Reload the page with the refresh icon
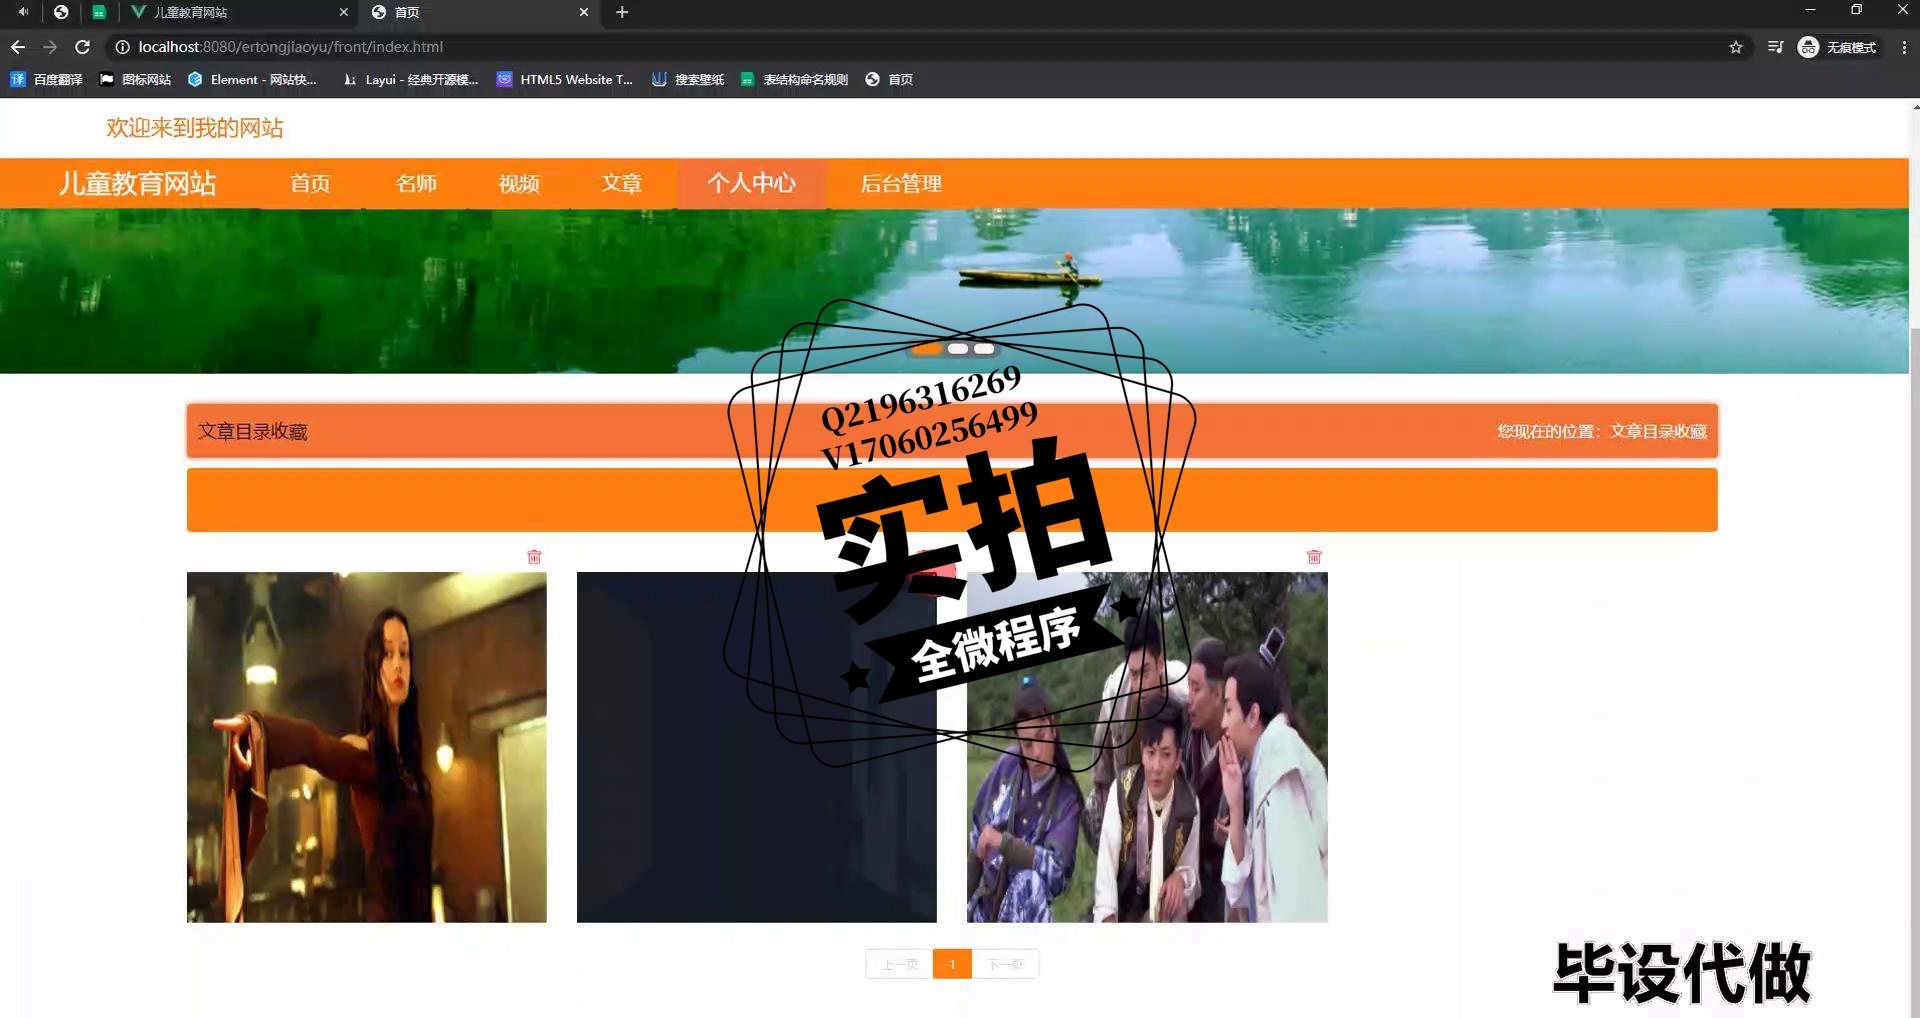 coord(83,47)
